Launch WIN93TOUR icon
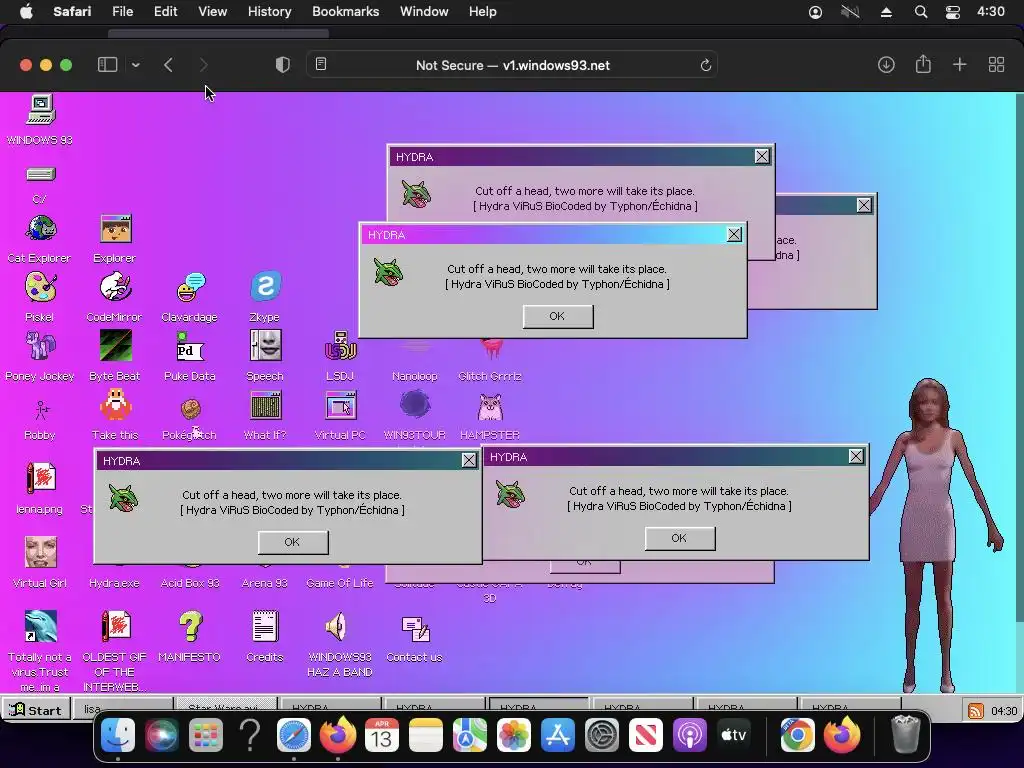Screen dimensions: 1024x768 [x=415, y=405]
